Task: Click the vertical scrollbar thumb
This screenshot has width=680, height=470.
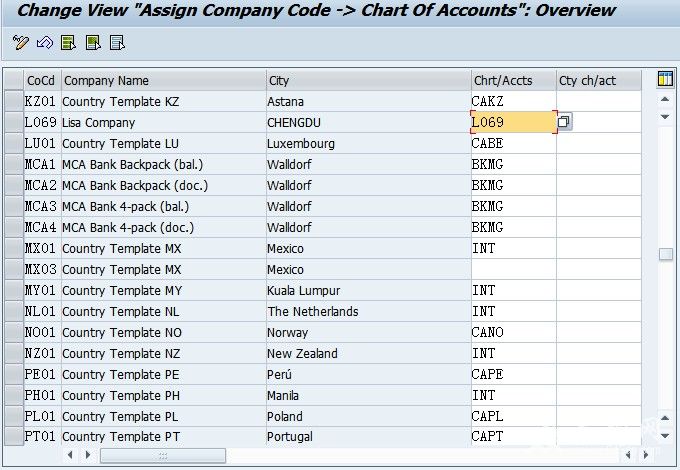Action: point(665,254)
